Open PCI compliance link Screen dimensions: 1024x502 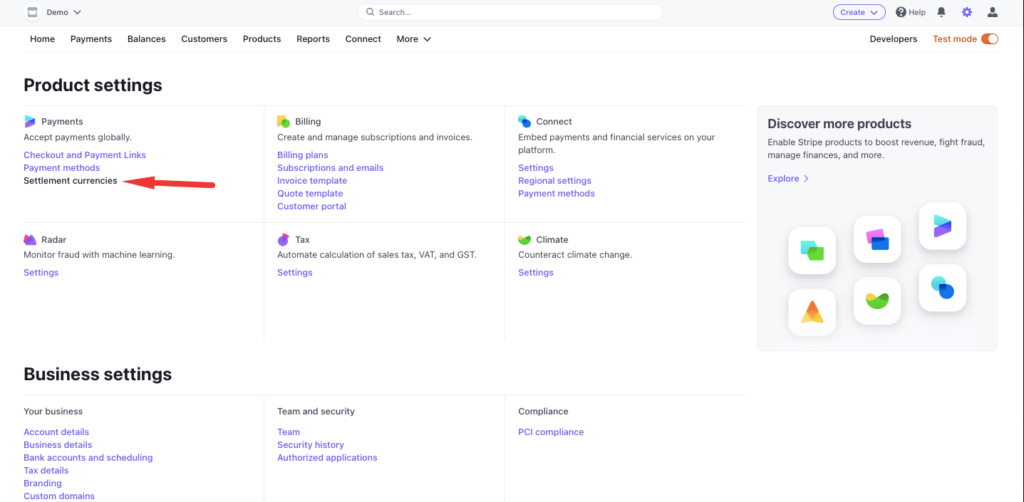tap(551, 432)
